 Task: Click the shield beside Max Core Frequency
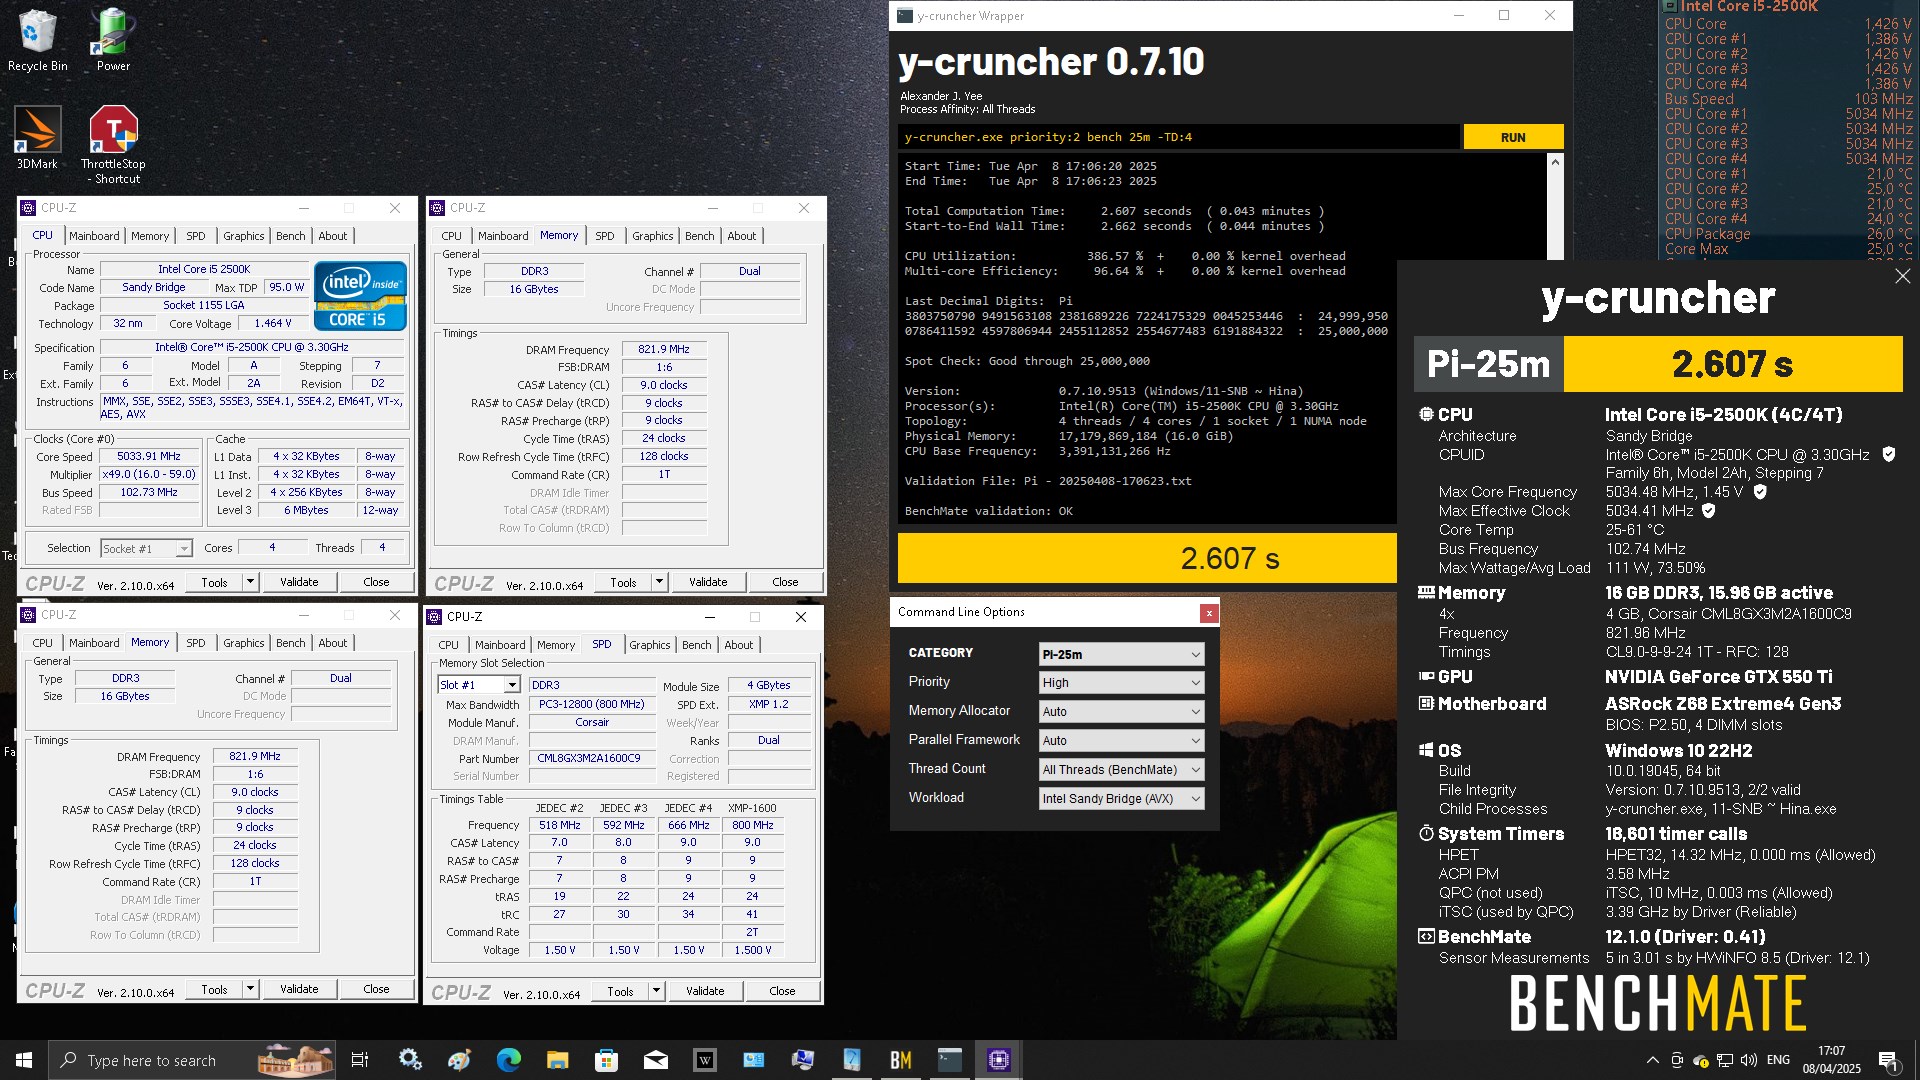coord(1760,492)
